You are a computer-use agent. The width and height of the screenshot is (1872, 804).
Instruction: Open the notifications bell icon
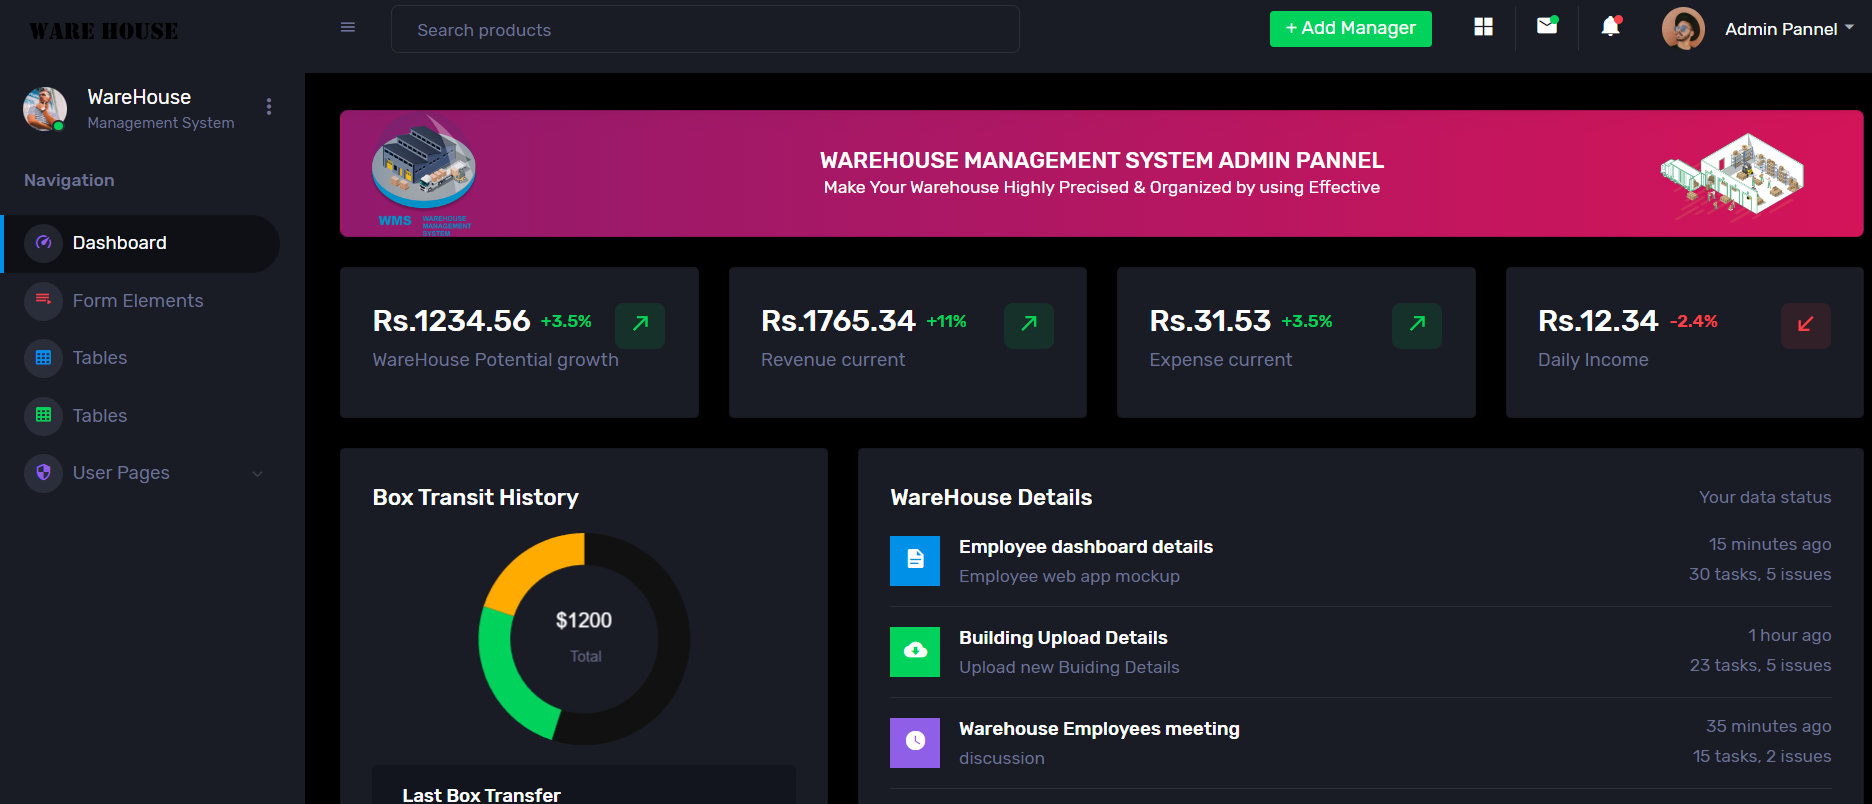pos(1610,27)
